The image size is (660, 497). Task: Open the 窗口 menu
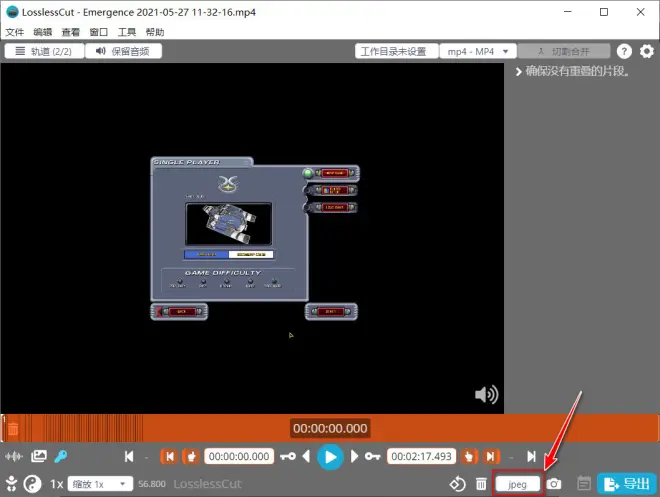point(98,32)
